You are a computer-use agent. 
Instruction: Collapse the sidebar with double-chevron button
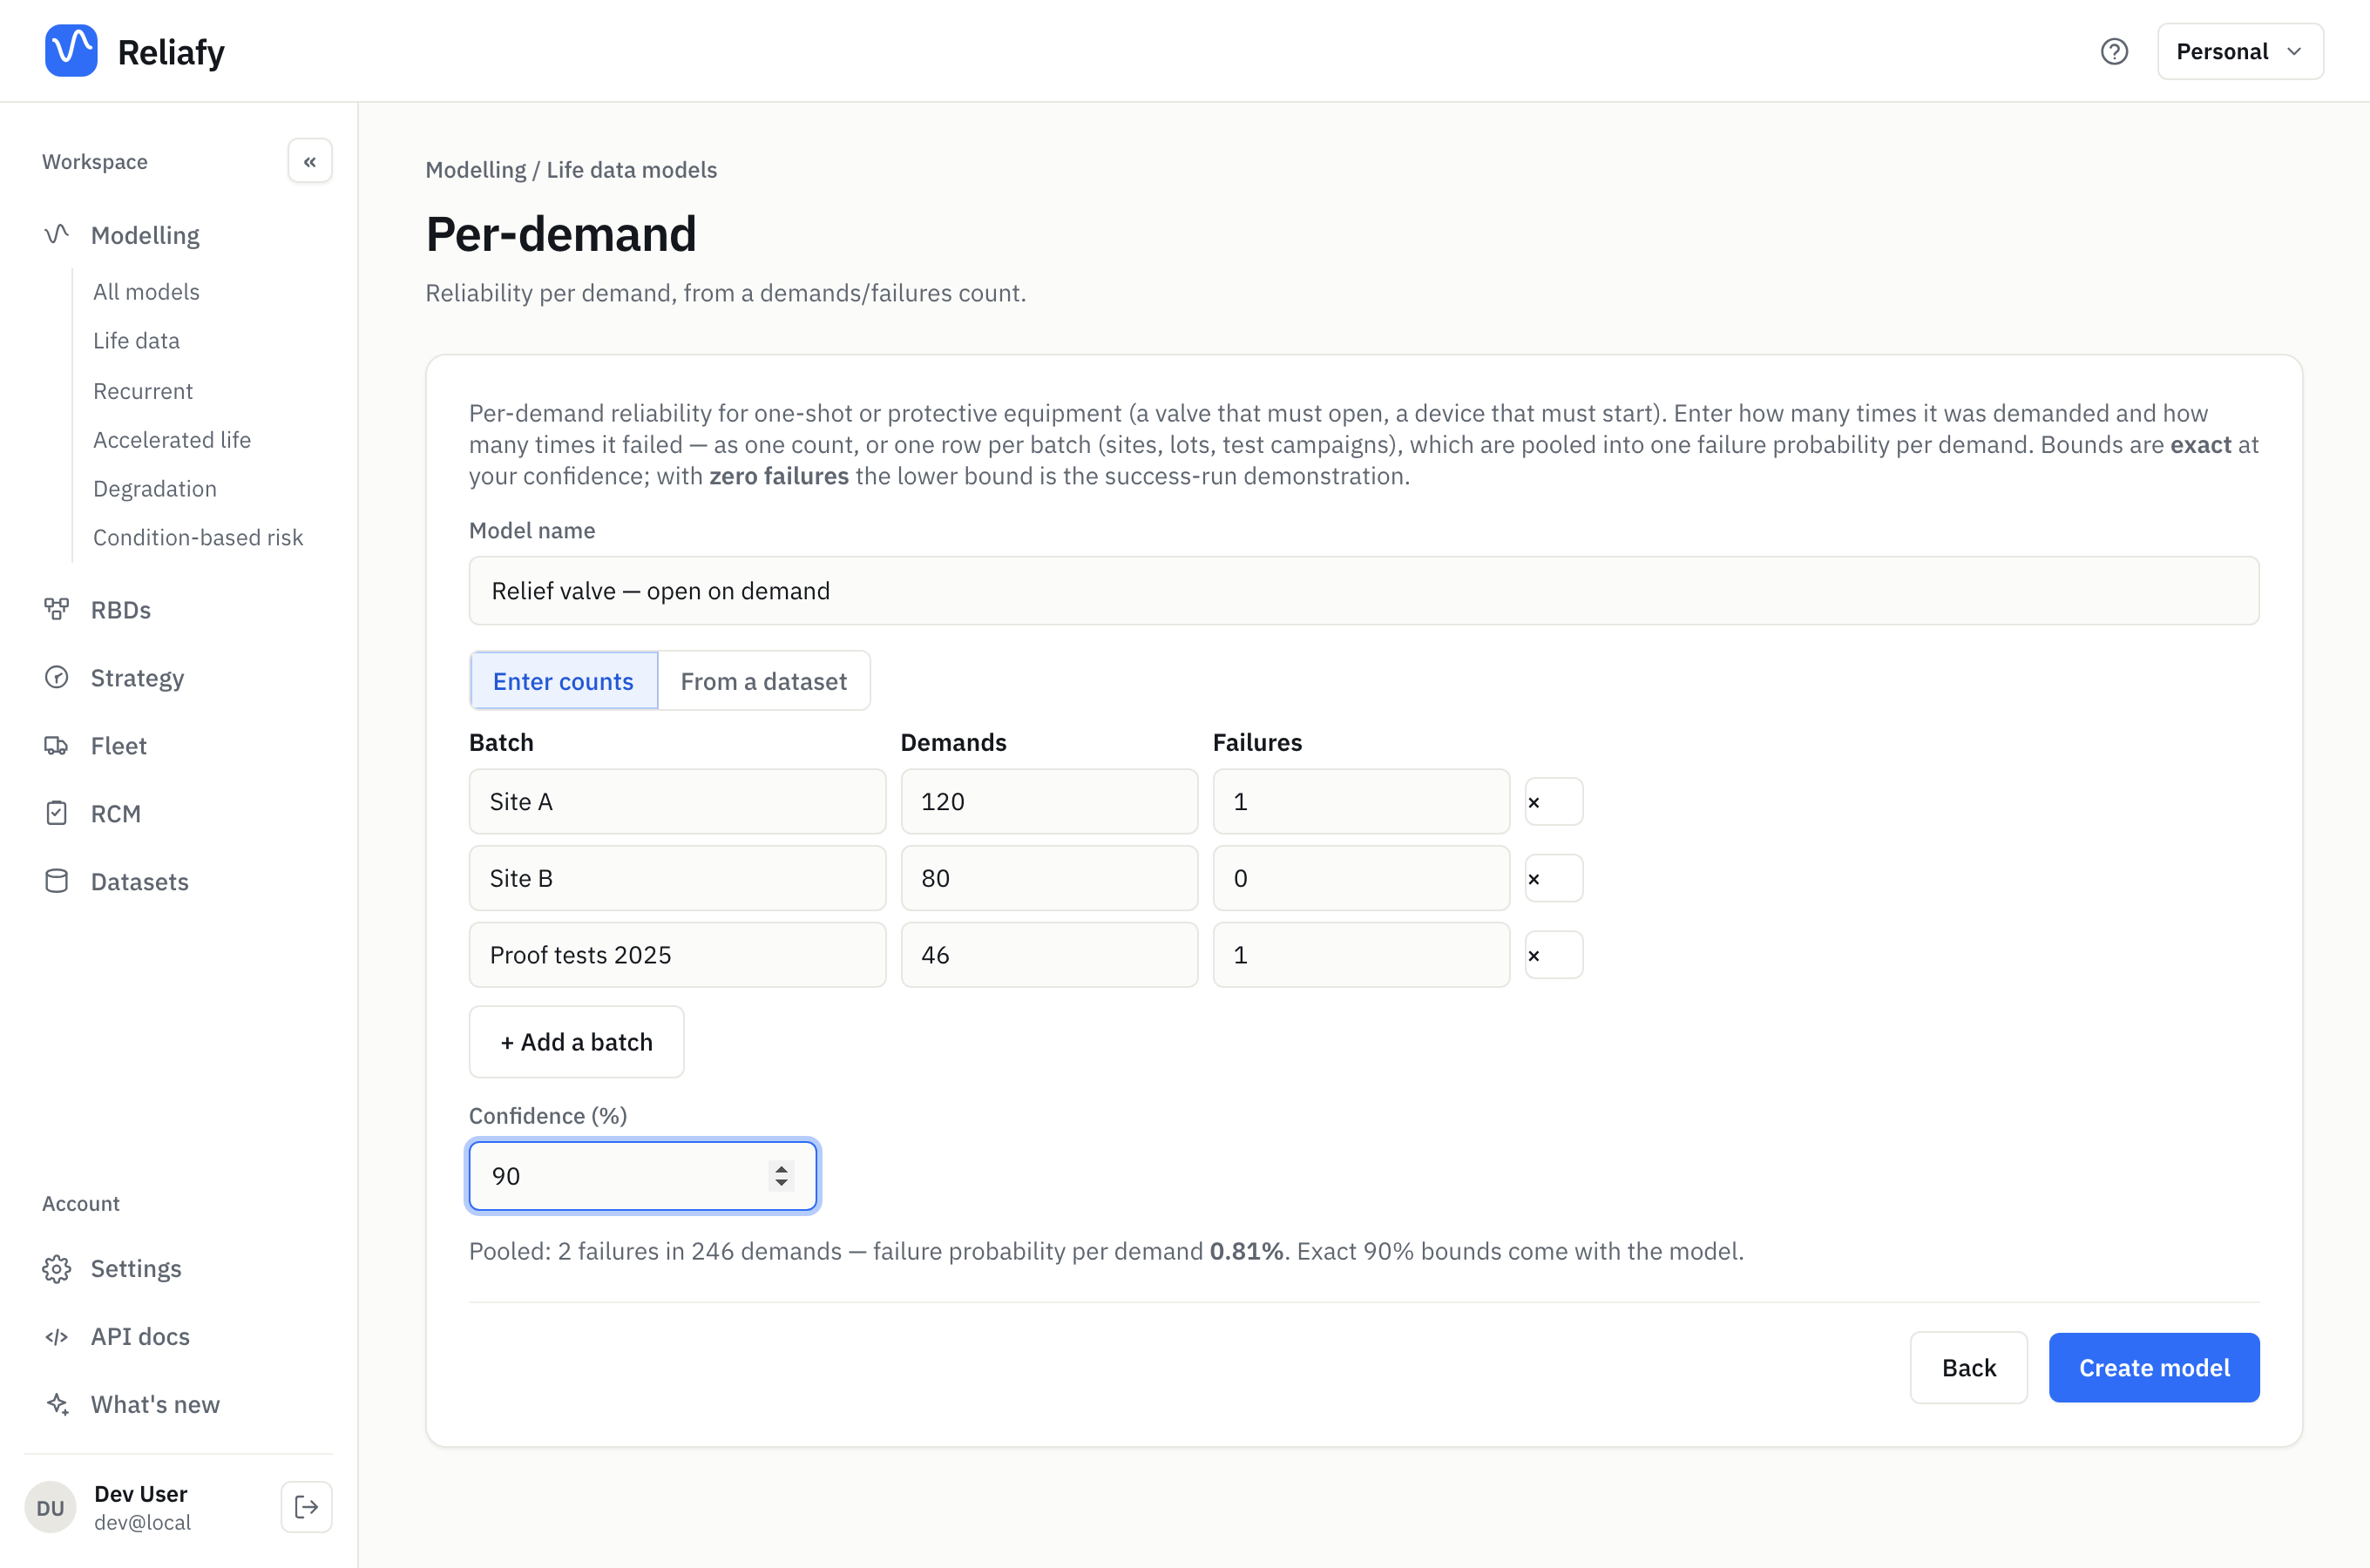pyautogui.click(x=310, y=161)
